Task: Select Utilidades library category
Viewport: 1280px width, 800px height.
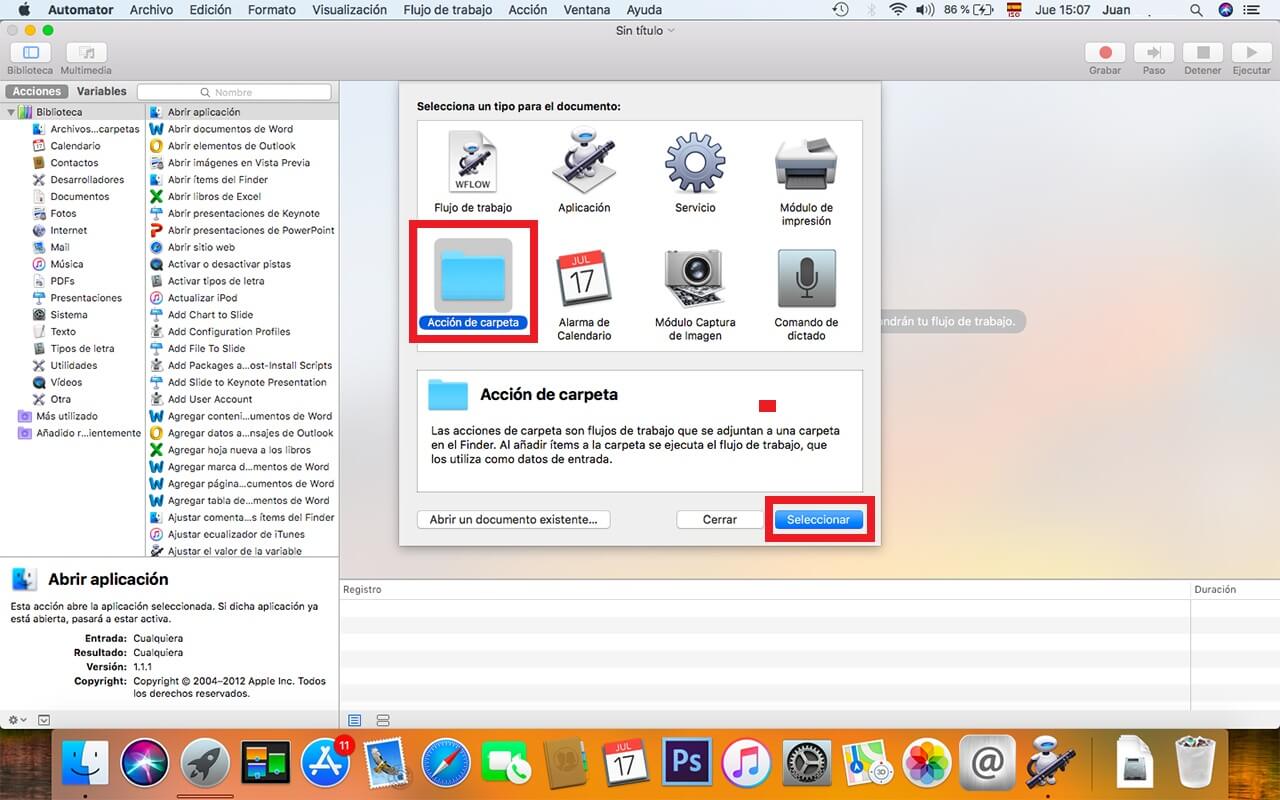Action: (x=73, y=365)
